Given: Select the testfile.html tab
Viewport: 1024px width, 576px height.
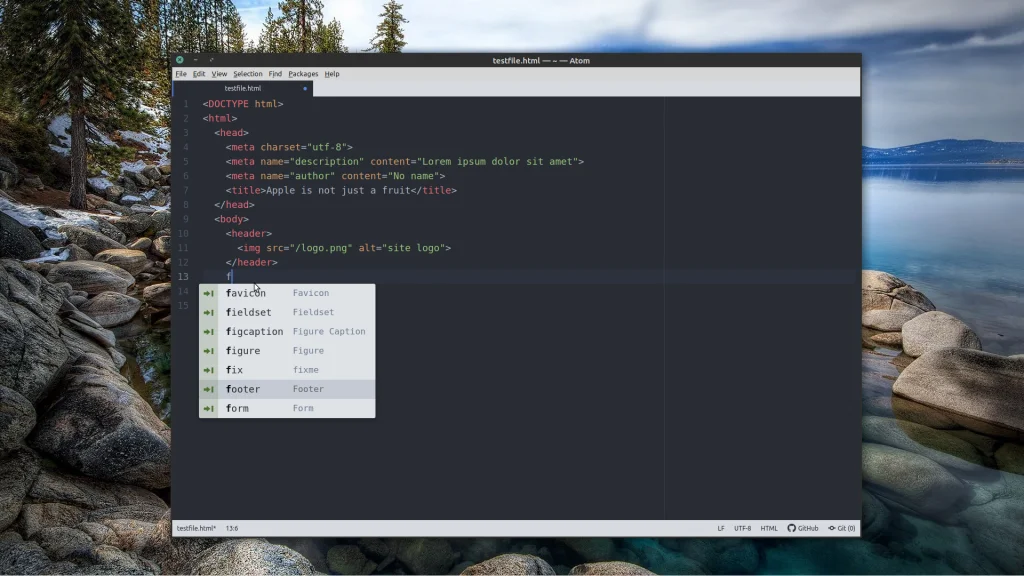Looking at the screenshot, I should (x=243, y=88).
